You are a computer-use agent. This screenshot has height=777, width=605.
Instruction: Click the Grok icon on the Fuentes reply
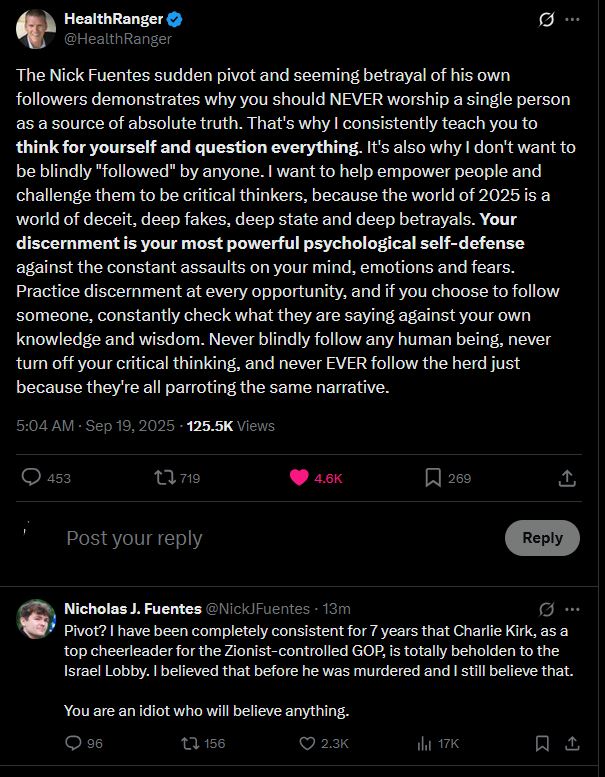point(547,608)
